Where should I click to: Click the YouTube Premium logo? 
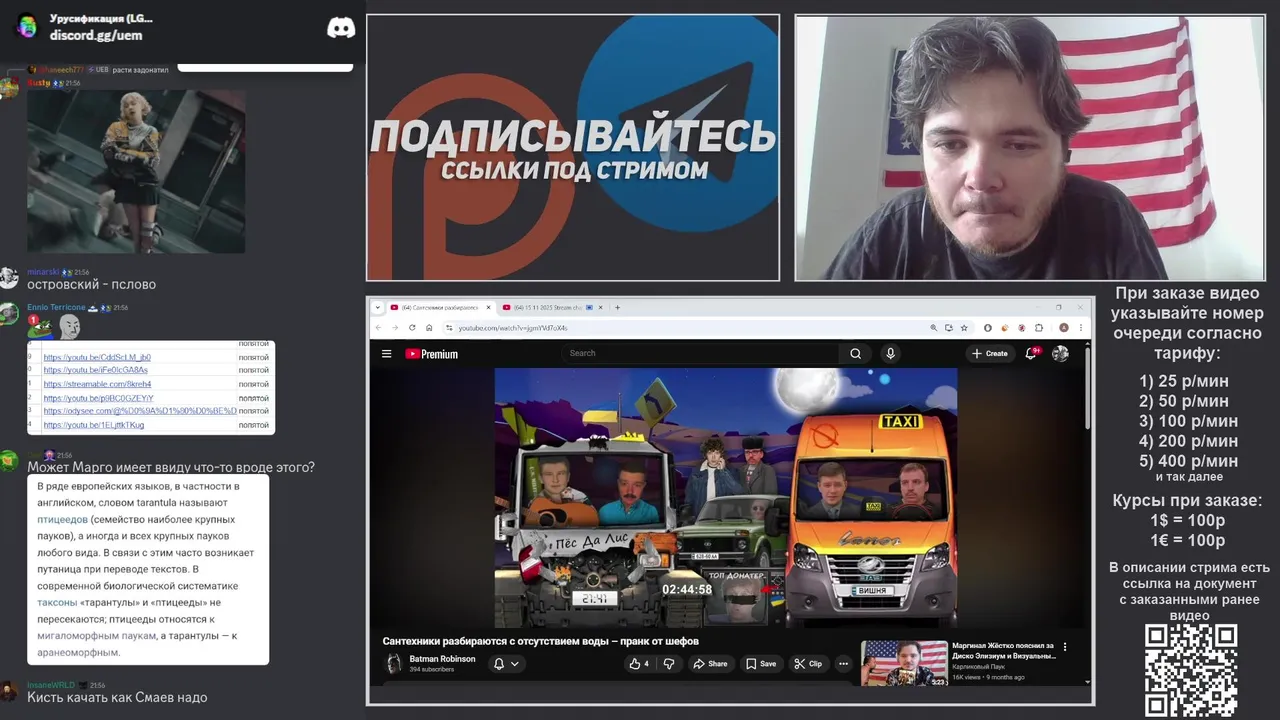click(x=431, y=354)
